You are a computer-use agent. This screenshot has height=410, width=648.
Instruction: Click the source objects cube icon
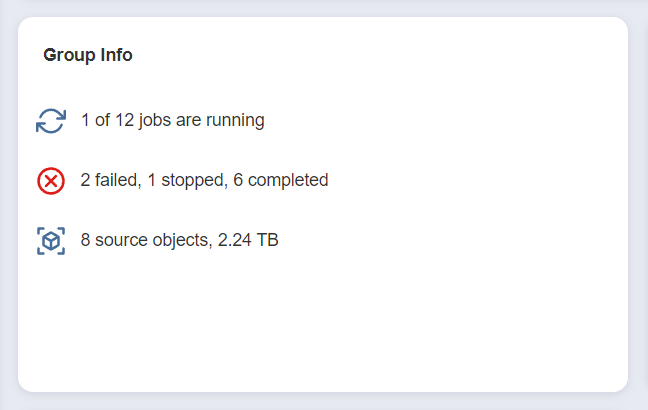51,241
